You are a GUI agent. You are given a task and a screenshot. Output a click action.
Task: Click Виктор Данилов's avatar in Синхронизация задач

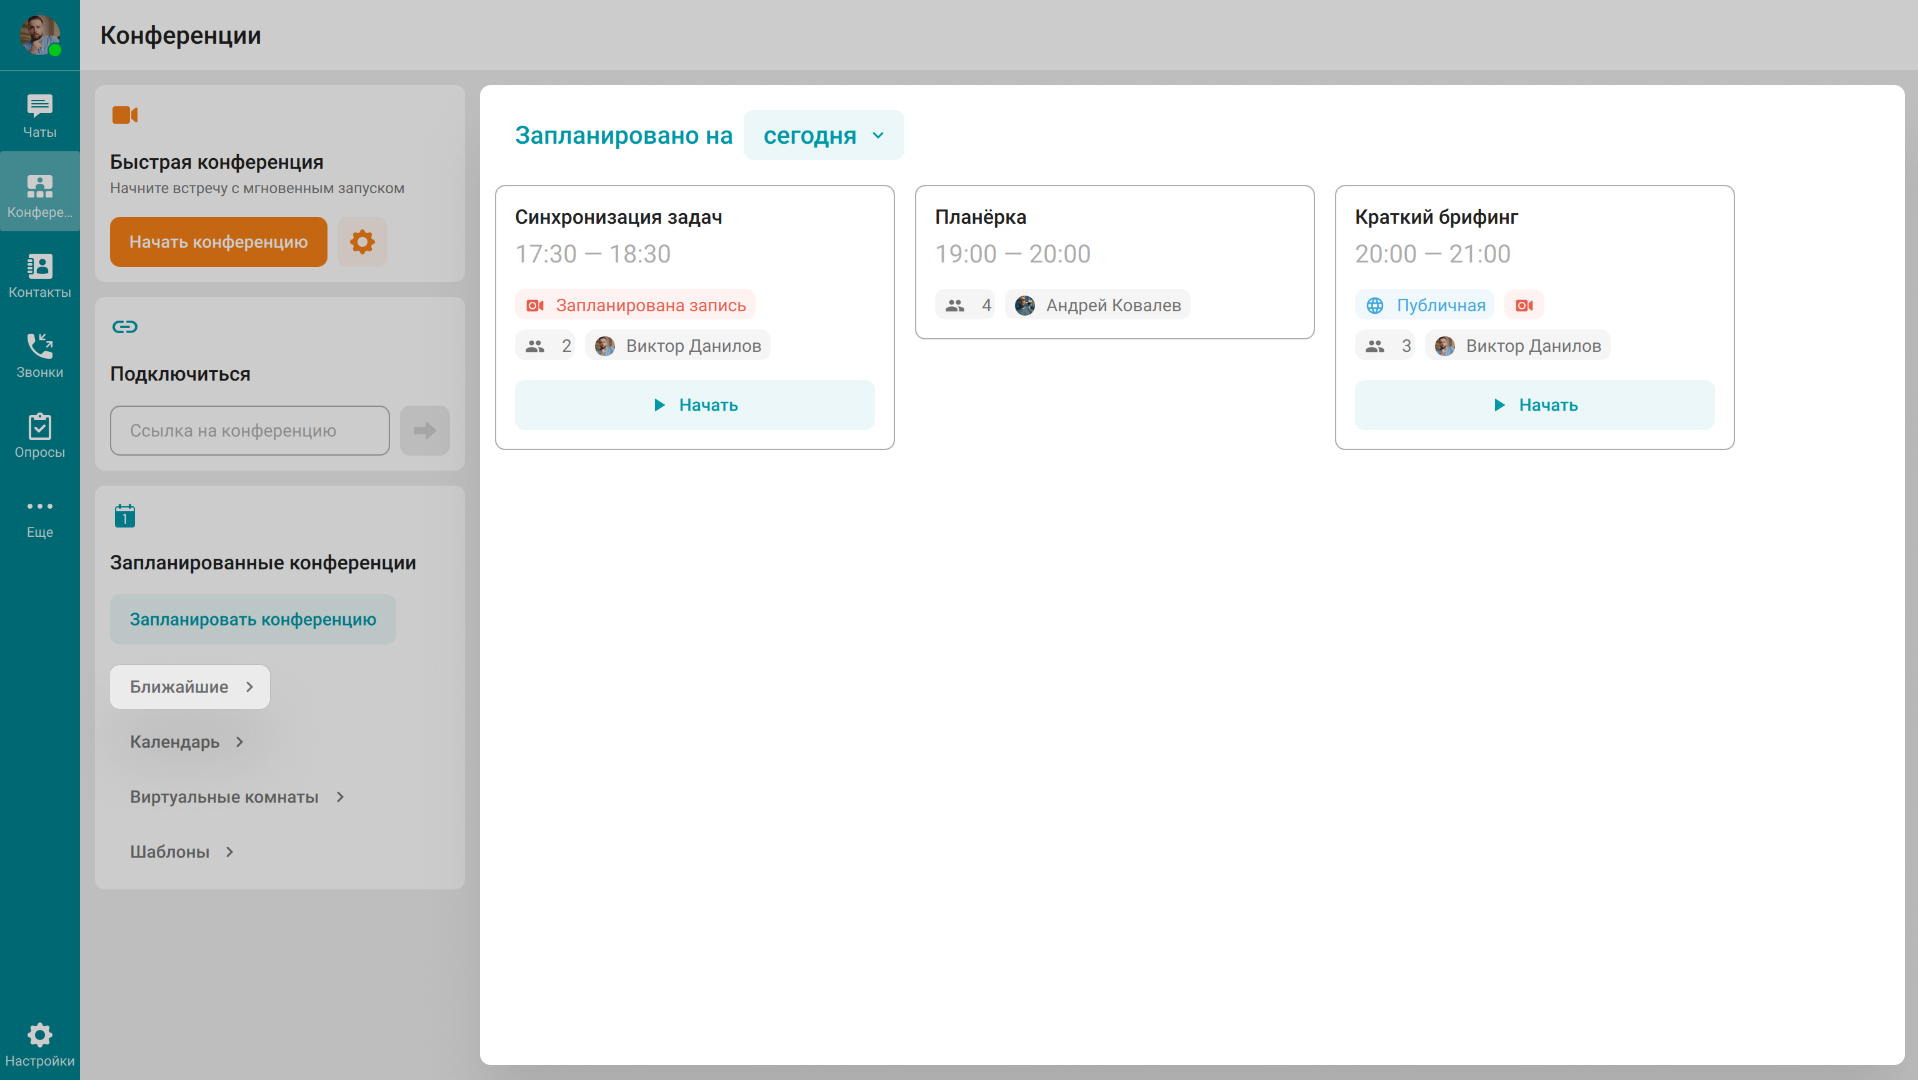tap(605, 346)
